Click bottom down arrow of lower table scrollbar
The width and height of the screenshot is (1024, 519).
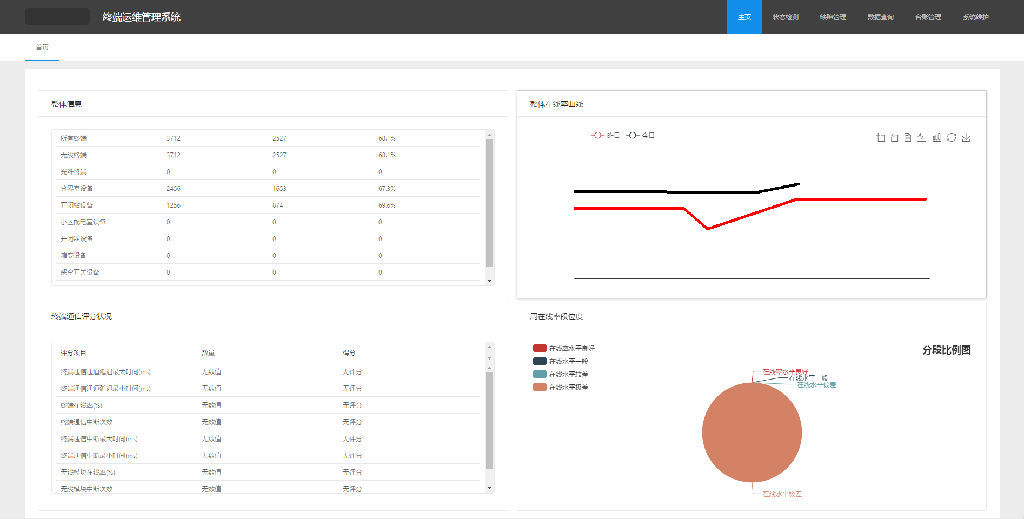point(490,488)
